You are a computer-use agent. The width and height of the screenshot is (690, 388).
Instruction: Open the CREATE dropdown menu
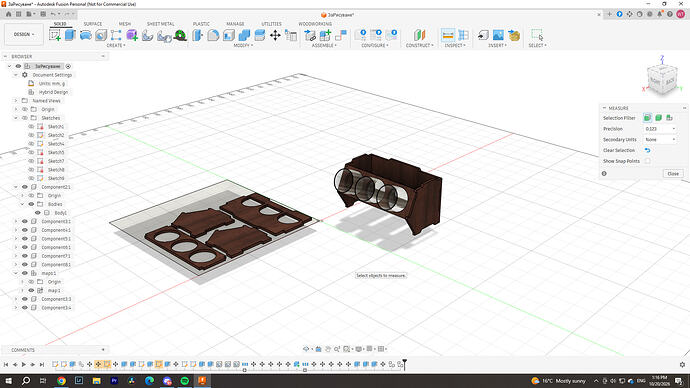click(x=116, y=45)
